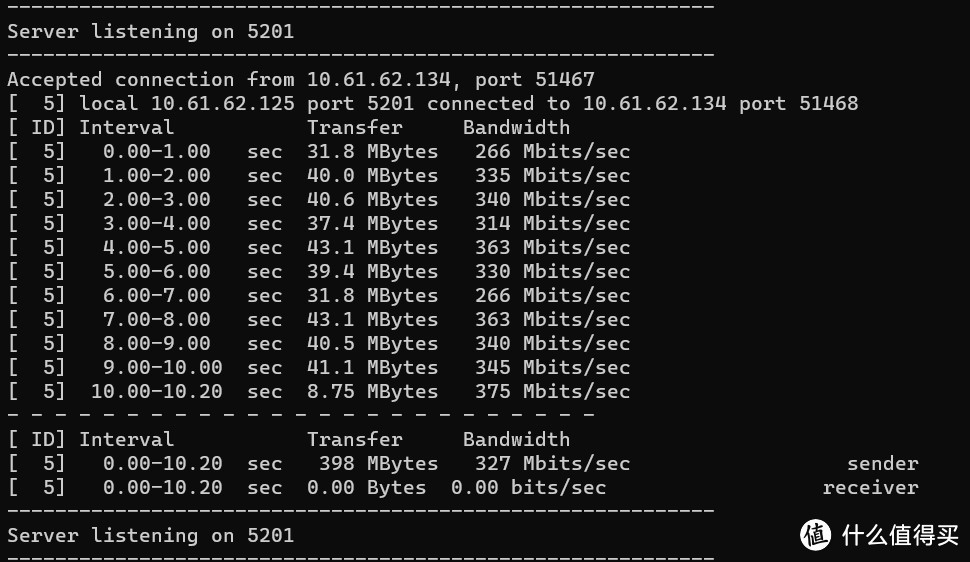
Task: Click the 40.6 MBytes transfer value
Action: 372,199
